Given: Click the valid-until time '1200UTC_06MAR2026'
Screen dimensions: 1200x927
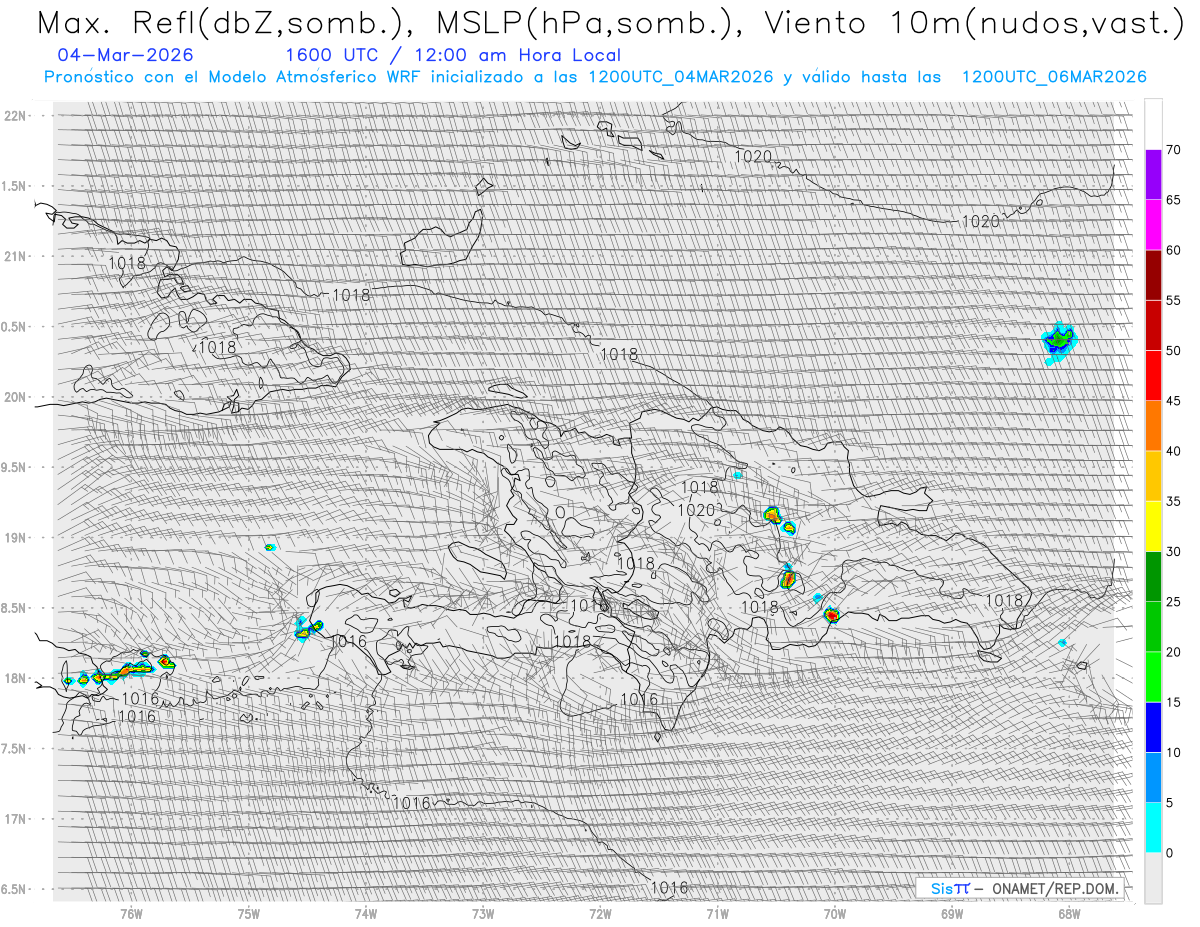Looking at the screenshot, I should pos(1054,77).
